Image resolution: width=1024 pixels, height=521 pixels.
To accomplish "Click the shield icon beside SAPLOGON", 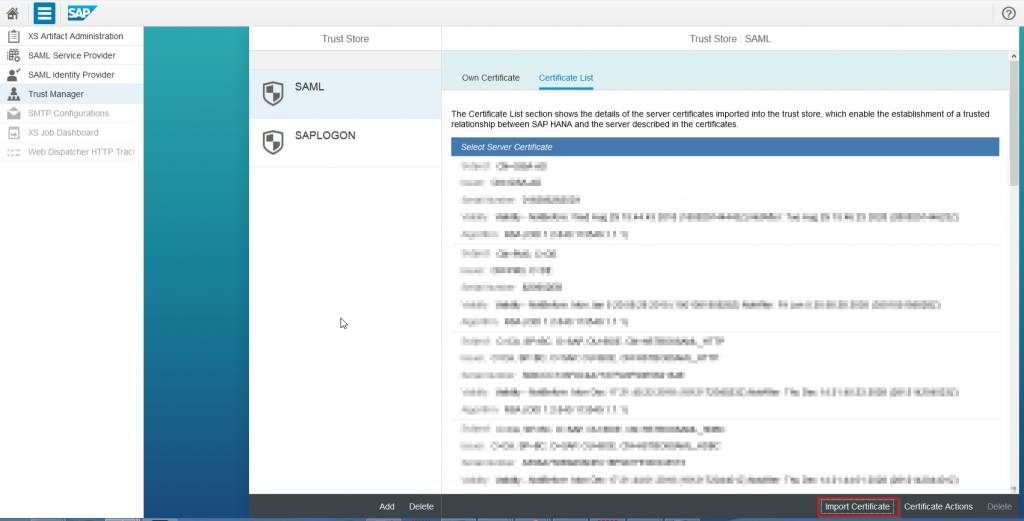I will (273, 142).
